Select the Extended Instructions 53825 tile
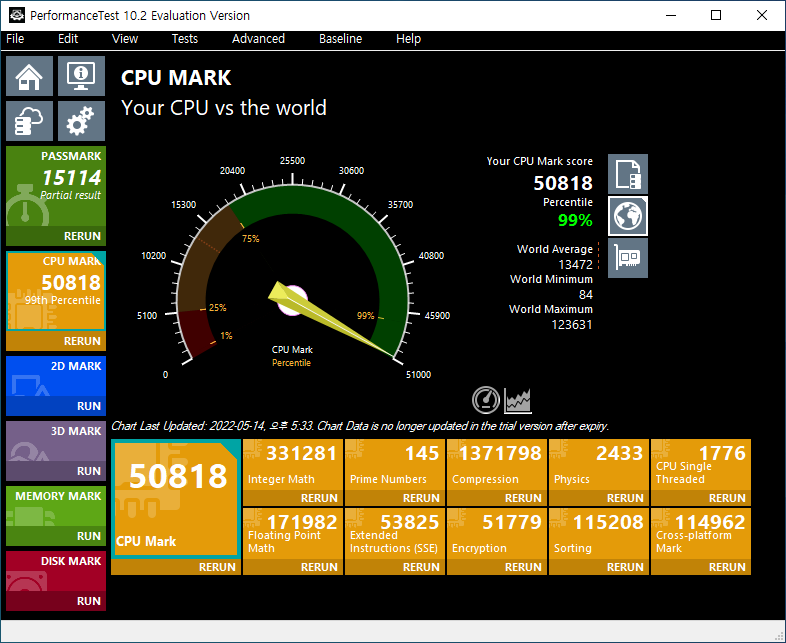This screenshot has width=786, height=643. click(395, 534)
